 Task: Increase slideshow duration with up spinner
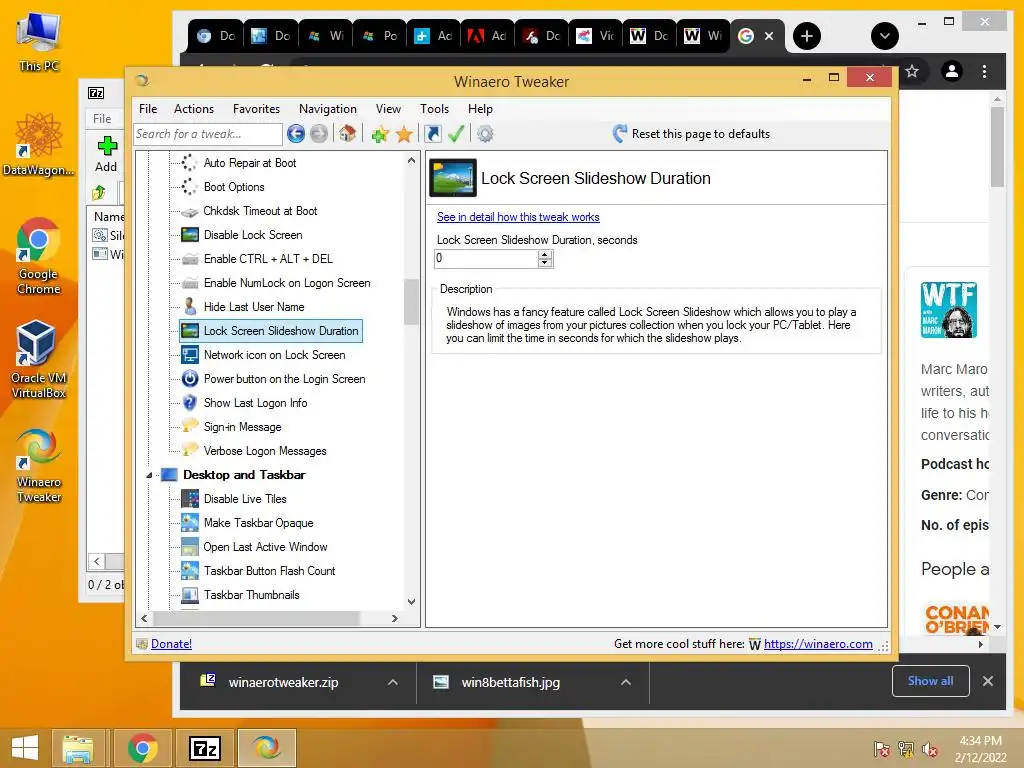pyautogui.click(x=545, y=255)
